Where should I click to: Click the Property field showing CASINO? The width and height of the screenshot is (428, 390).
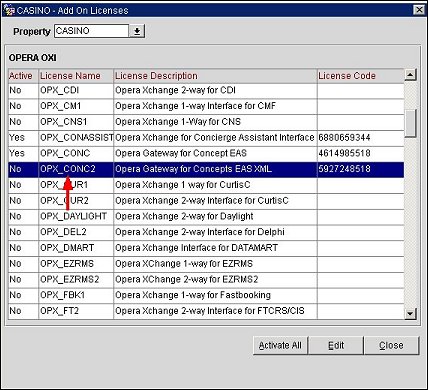pos(91,31)
